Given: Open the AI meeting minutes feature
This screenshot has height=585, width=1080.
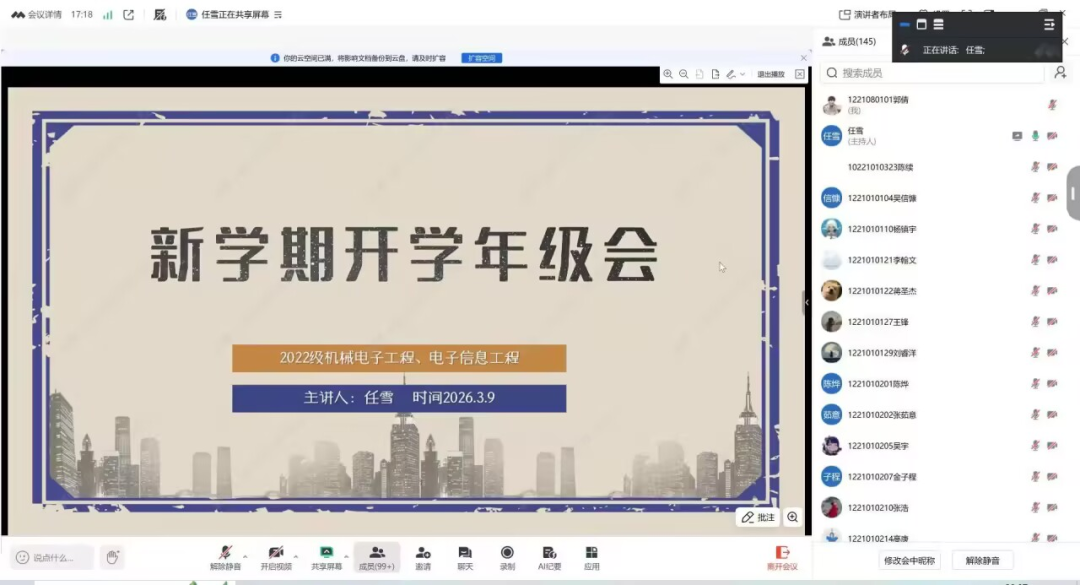Looking at the screenshot, I should (x=549, y=558).
